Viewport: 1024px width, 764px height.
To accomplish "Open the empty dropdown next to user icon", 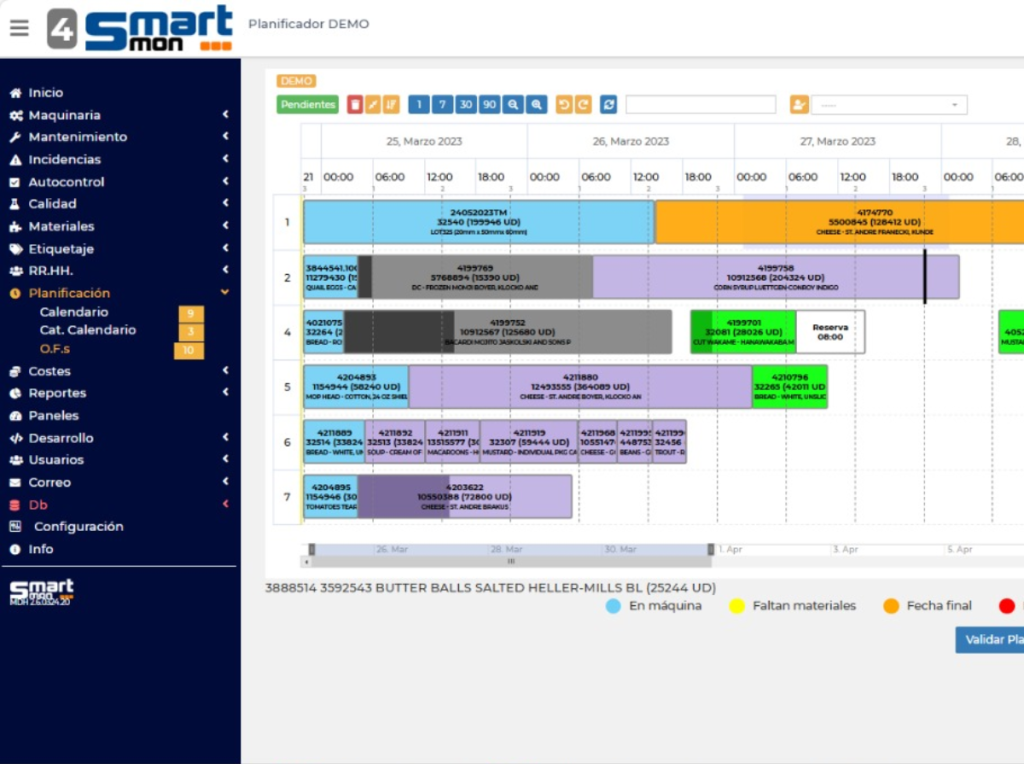I will coord(889,105).
